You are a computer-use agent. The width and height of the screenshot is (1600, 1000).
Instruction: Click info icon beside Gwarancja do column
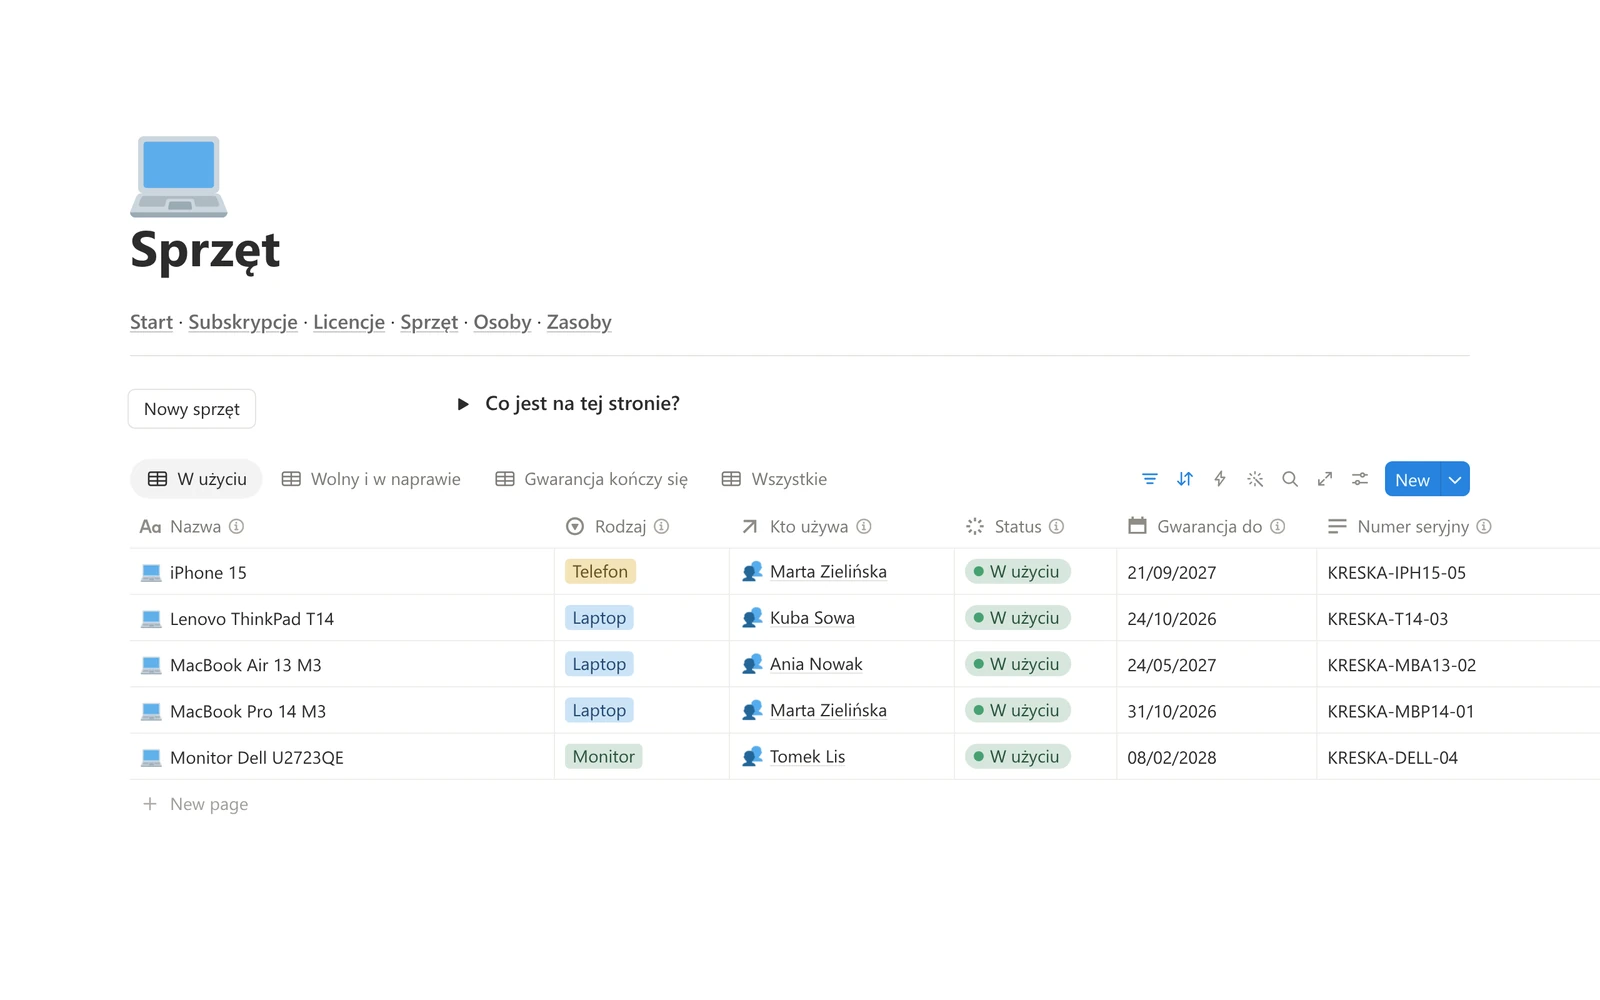[1277, 526]
